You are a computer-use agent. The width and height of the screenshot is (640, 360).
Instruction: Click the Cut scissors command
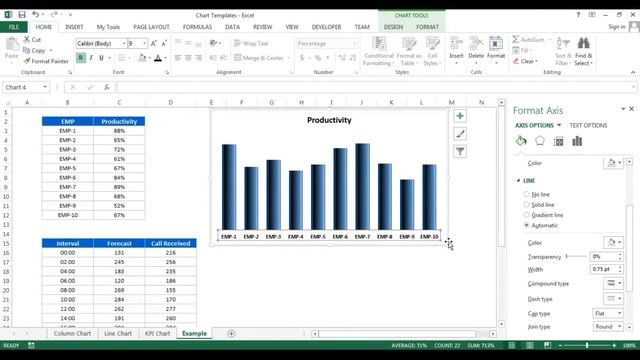(x=32, y=40)
